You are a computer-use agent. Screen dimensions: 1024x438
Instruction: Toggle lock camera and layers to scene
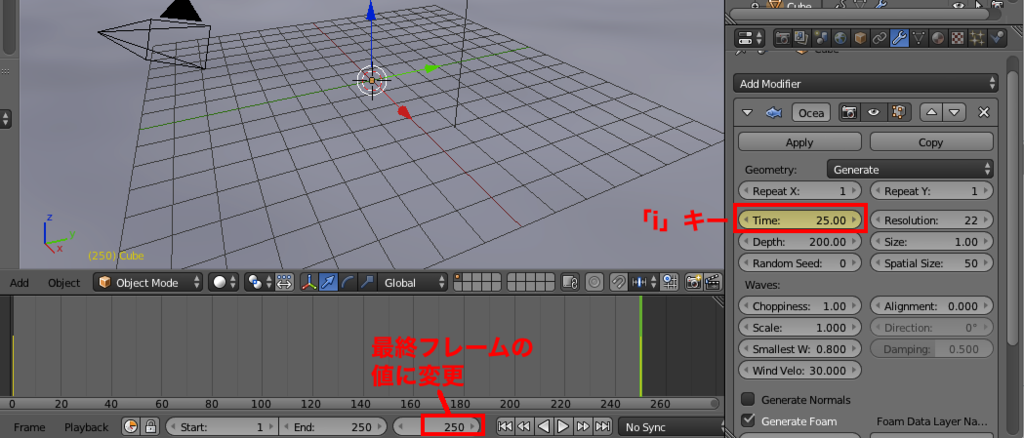click(x=570, y=283)
